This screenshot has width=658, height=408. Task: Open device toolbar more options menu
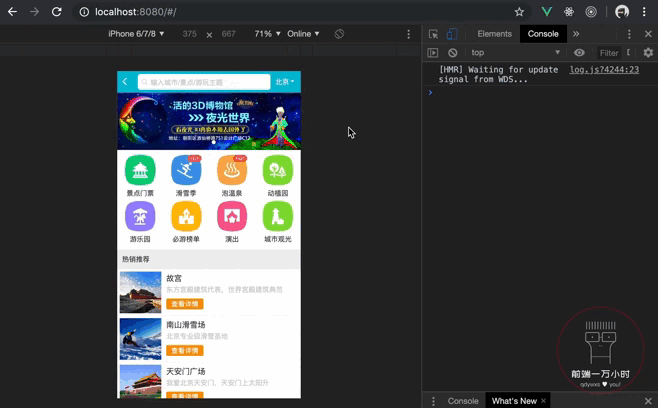408,34
